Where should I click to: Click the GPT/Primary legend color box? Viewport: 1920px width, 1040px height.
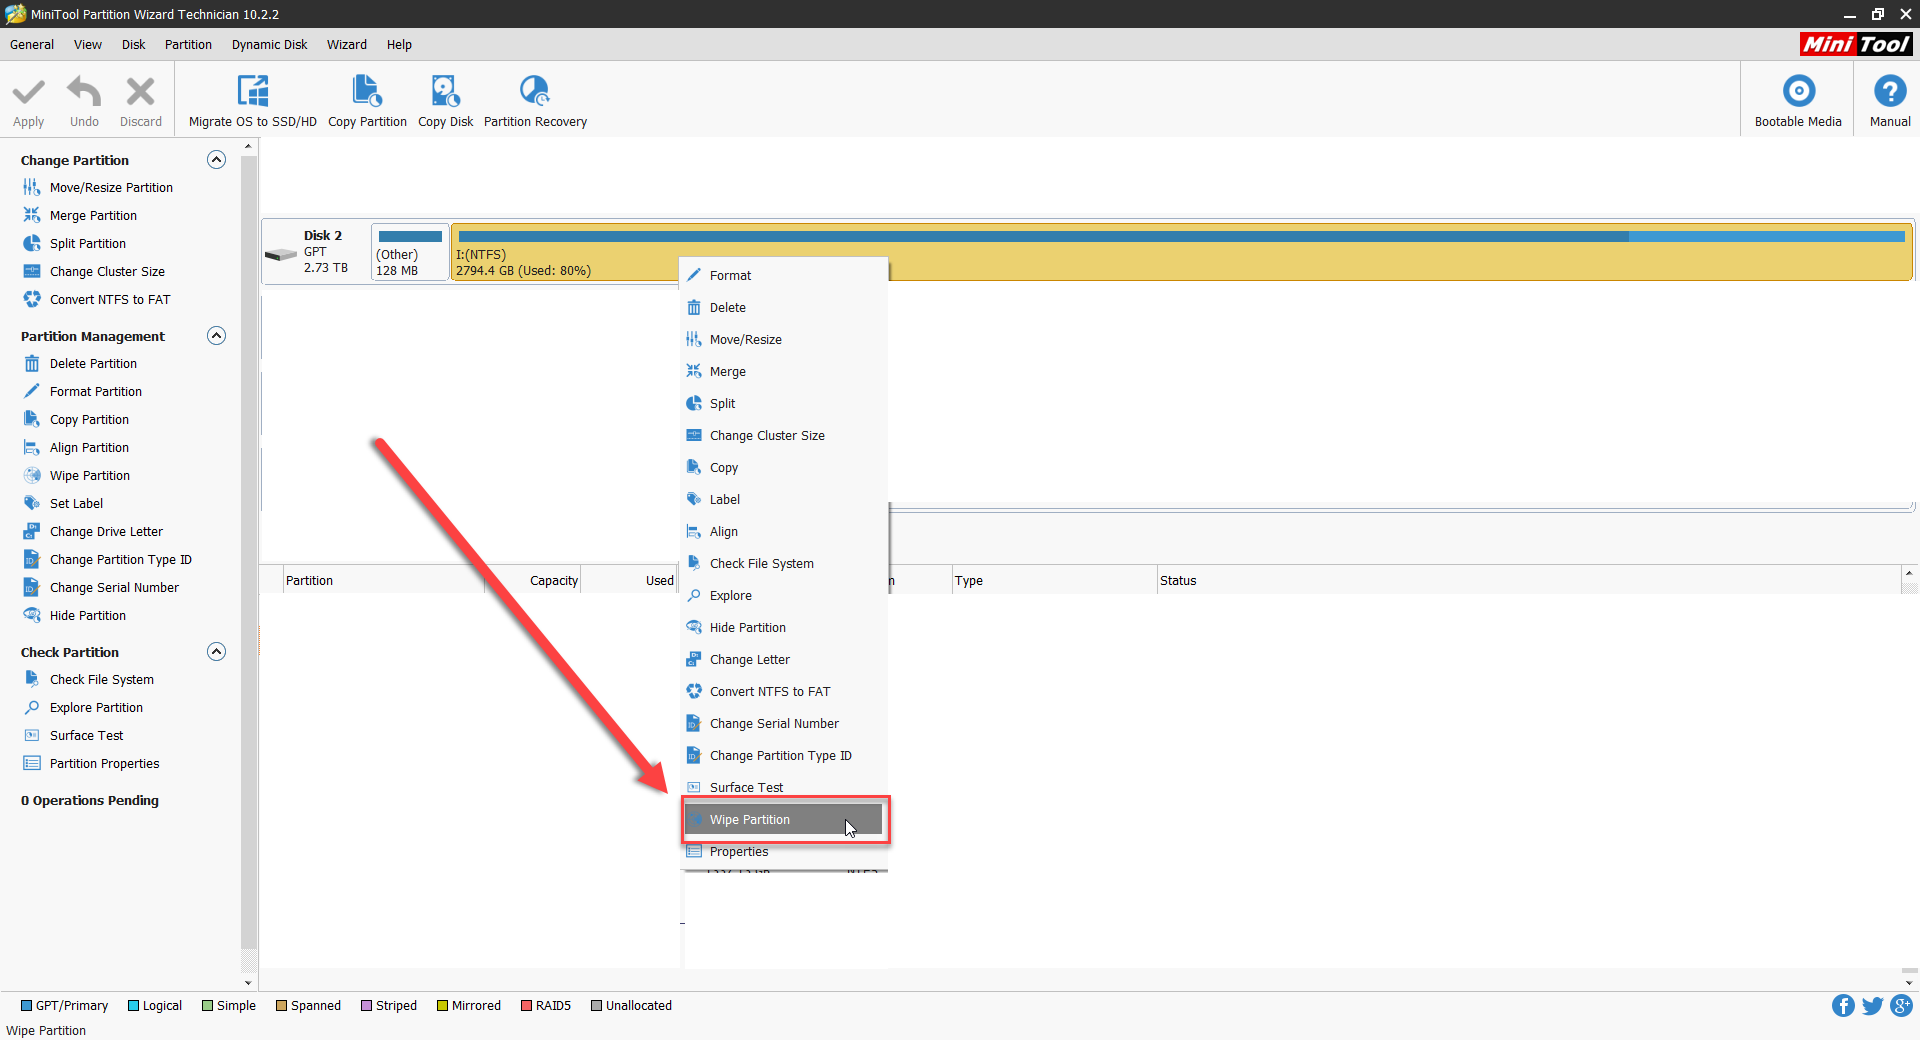[27, 1006]
